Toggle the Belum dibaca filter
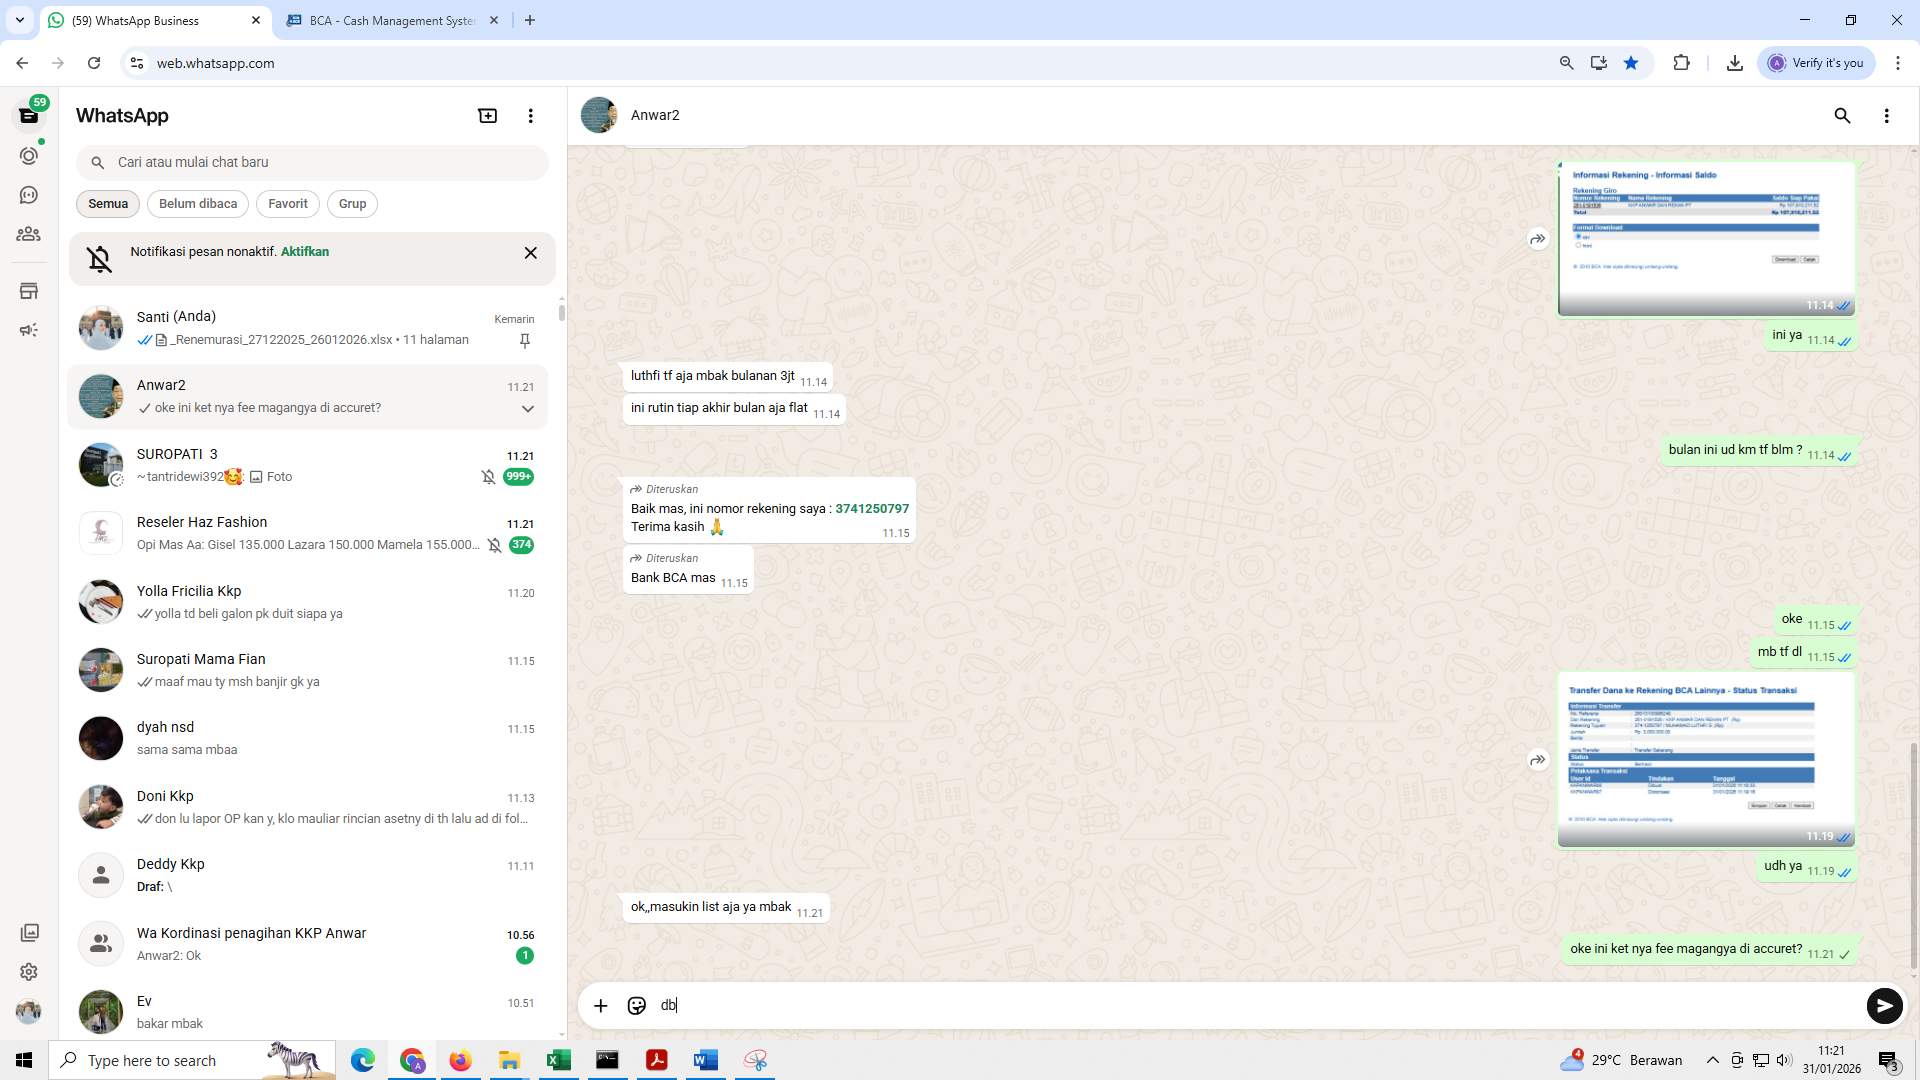This screenshot has width=1920, height=1080. tap(197, 203)
